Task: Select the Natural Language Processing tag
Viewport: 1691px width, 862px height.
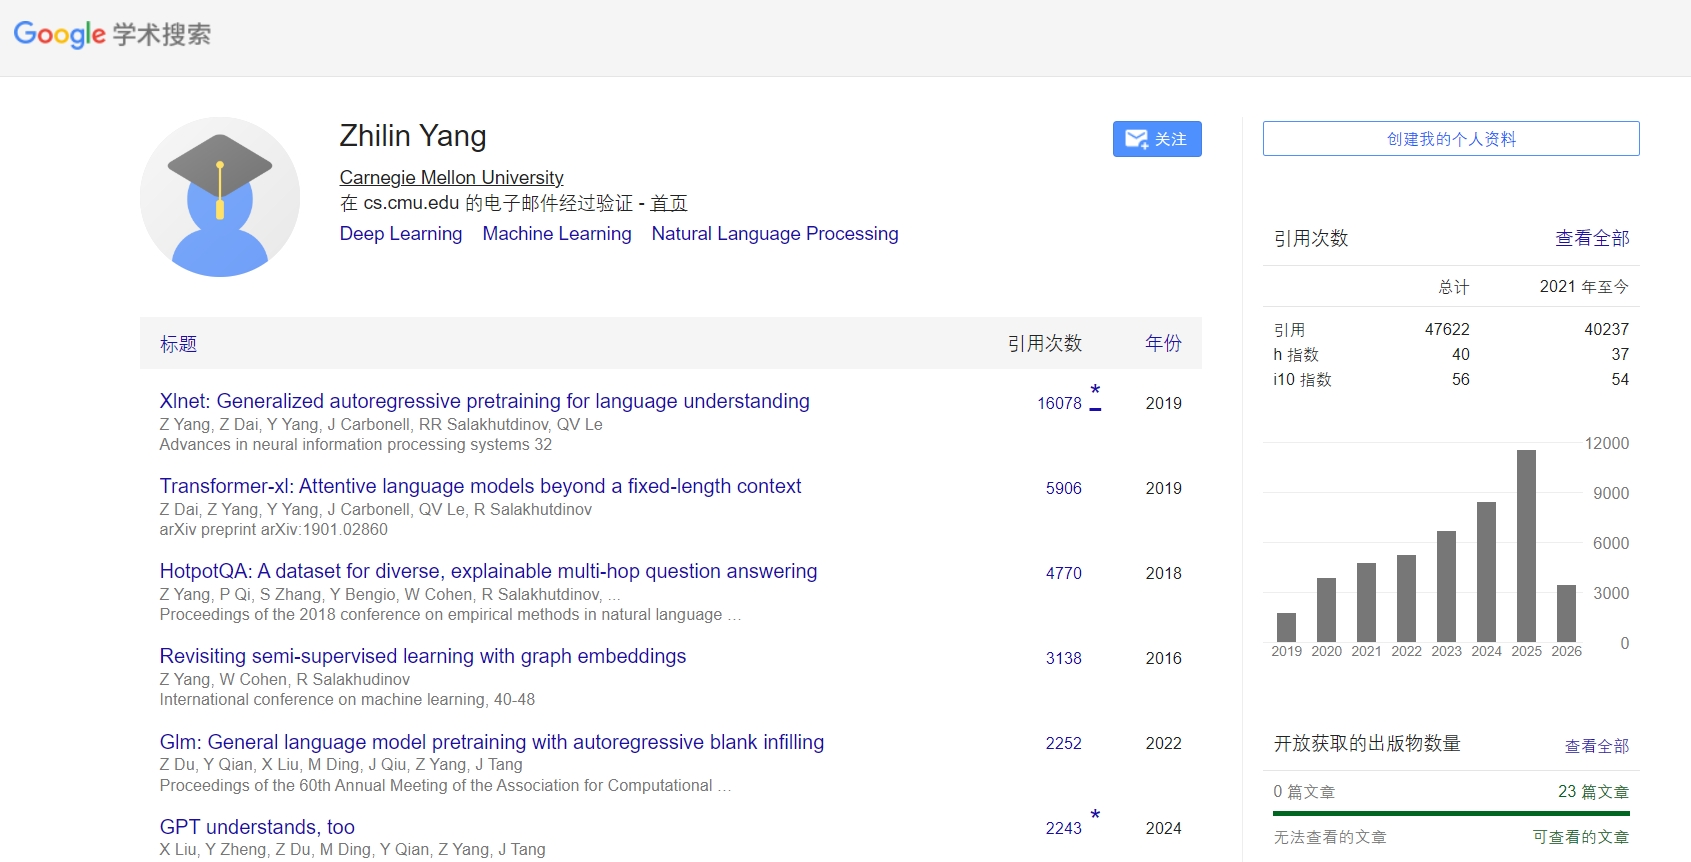Action: point(774,233)
